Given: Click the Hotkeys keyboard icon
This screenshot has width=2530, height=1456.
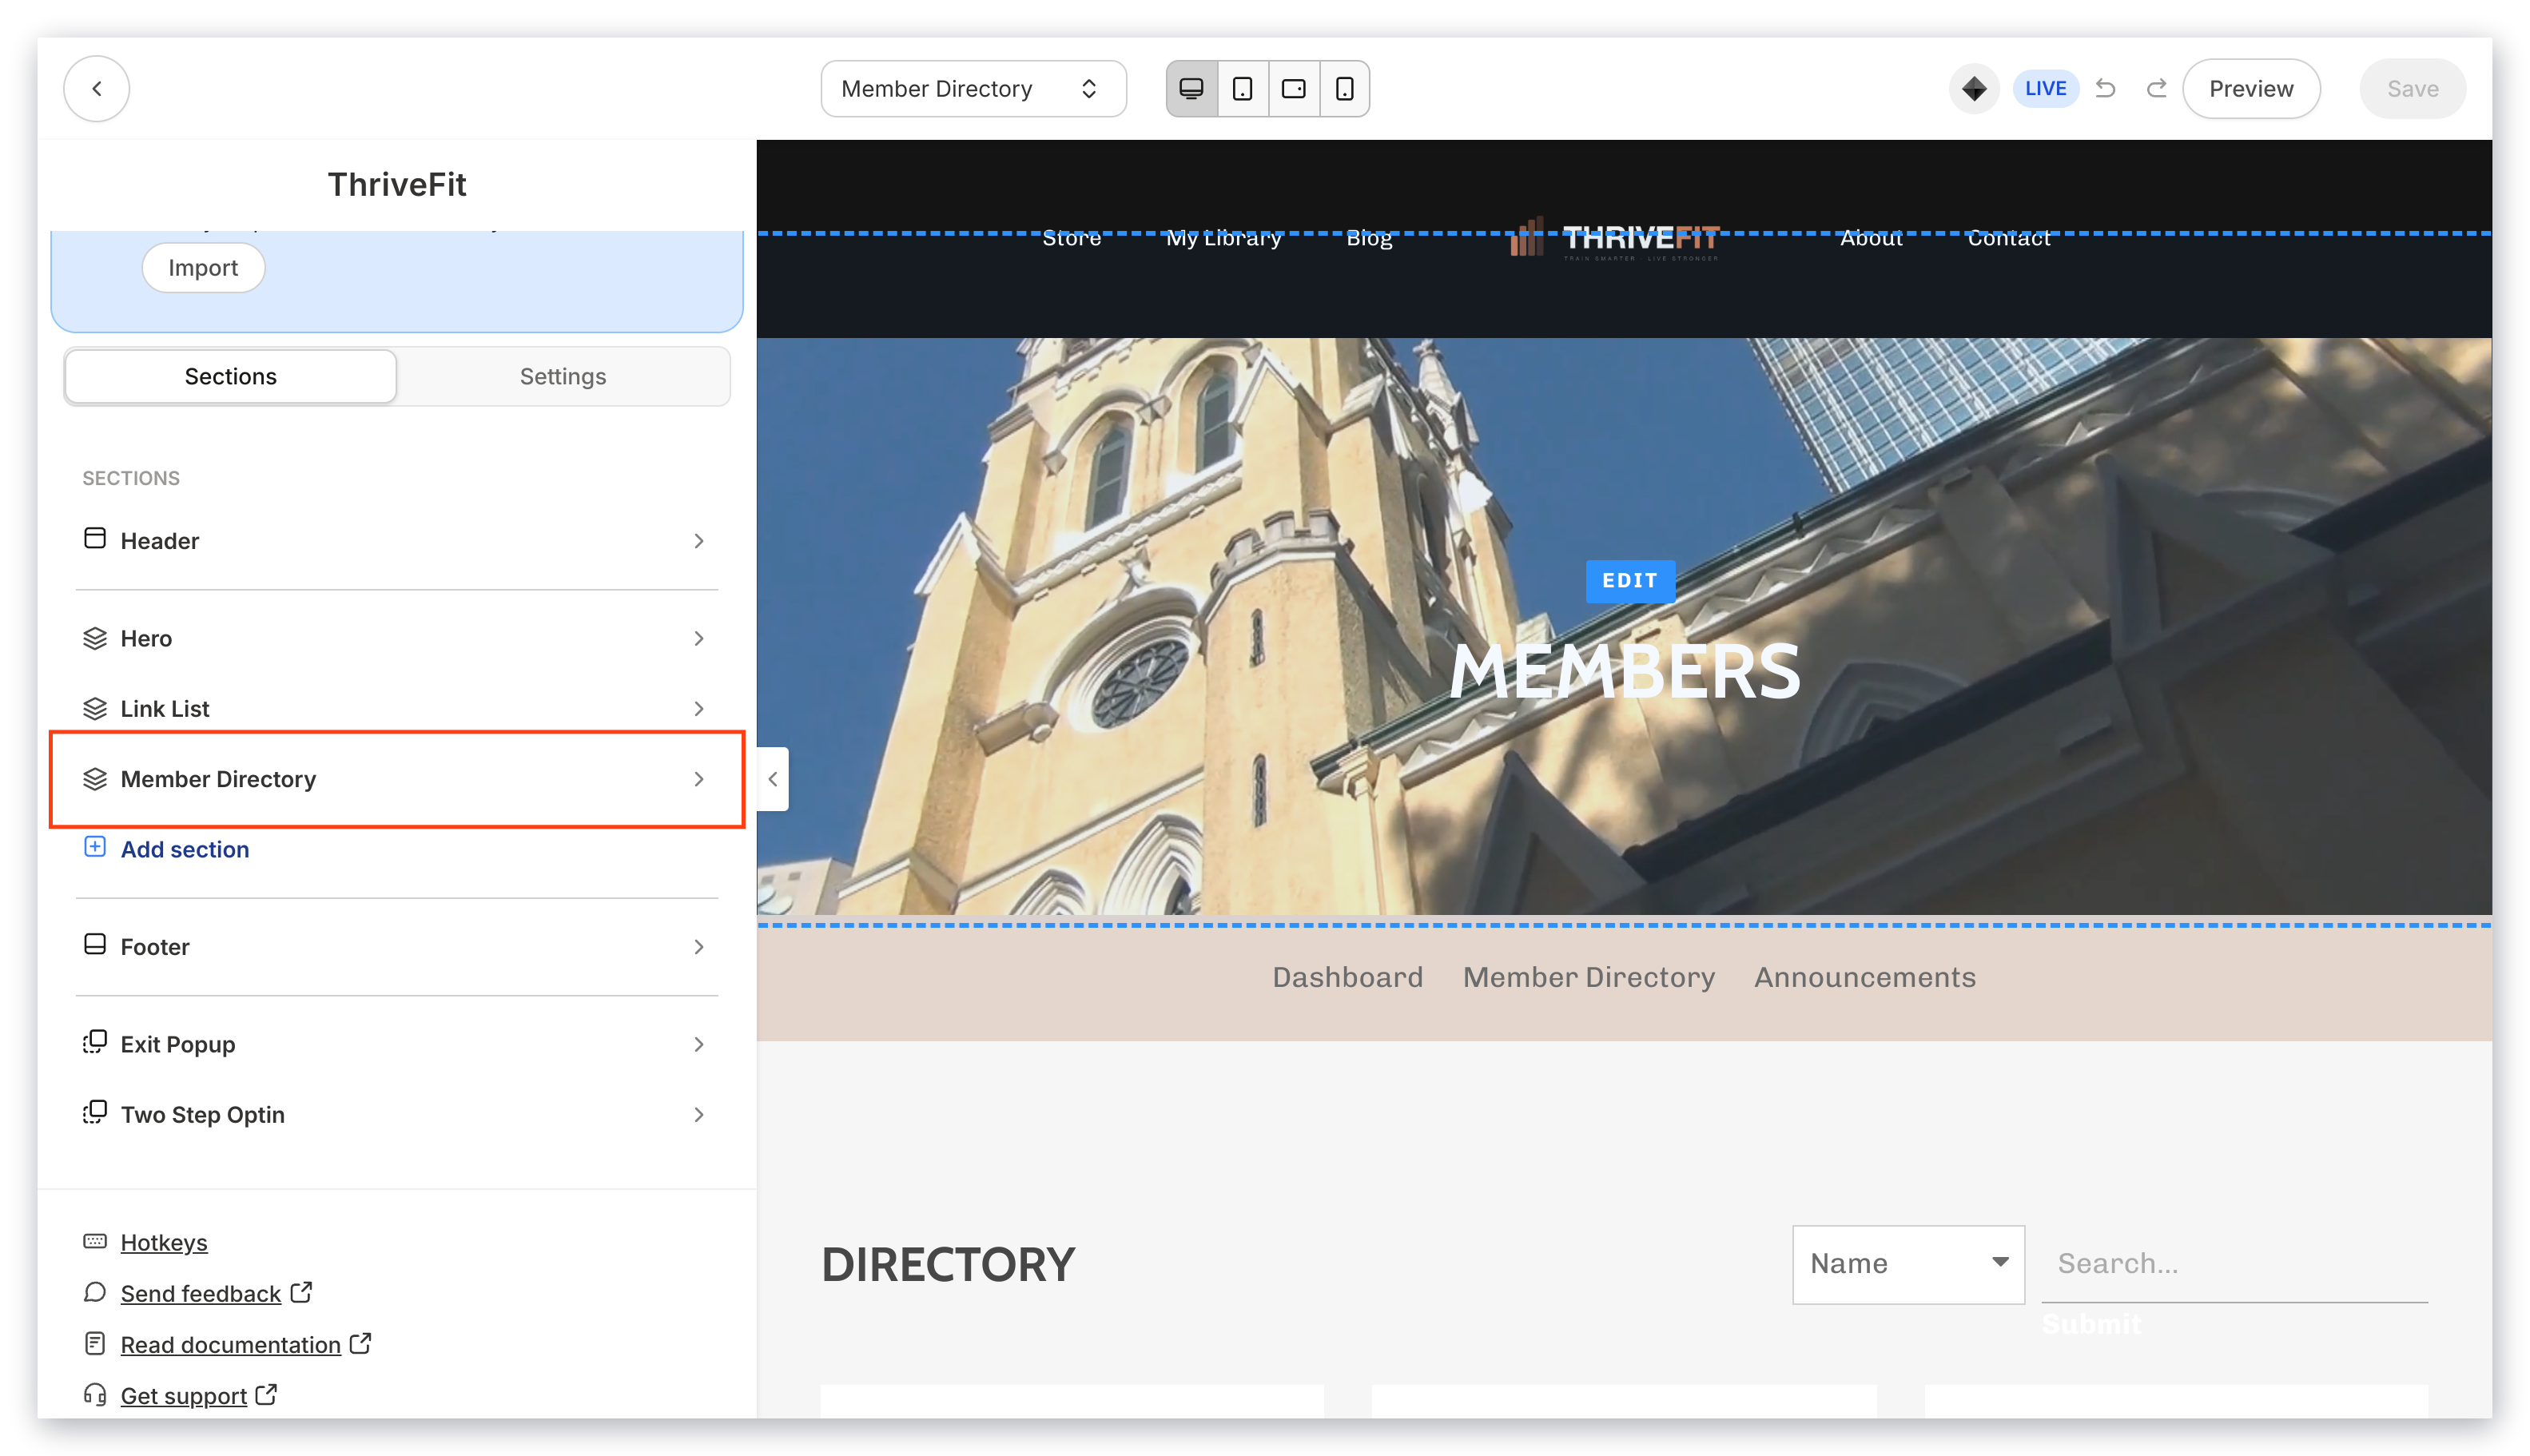Looking at the screenshot, I should pos(95,1242).
